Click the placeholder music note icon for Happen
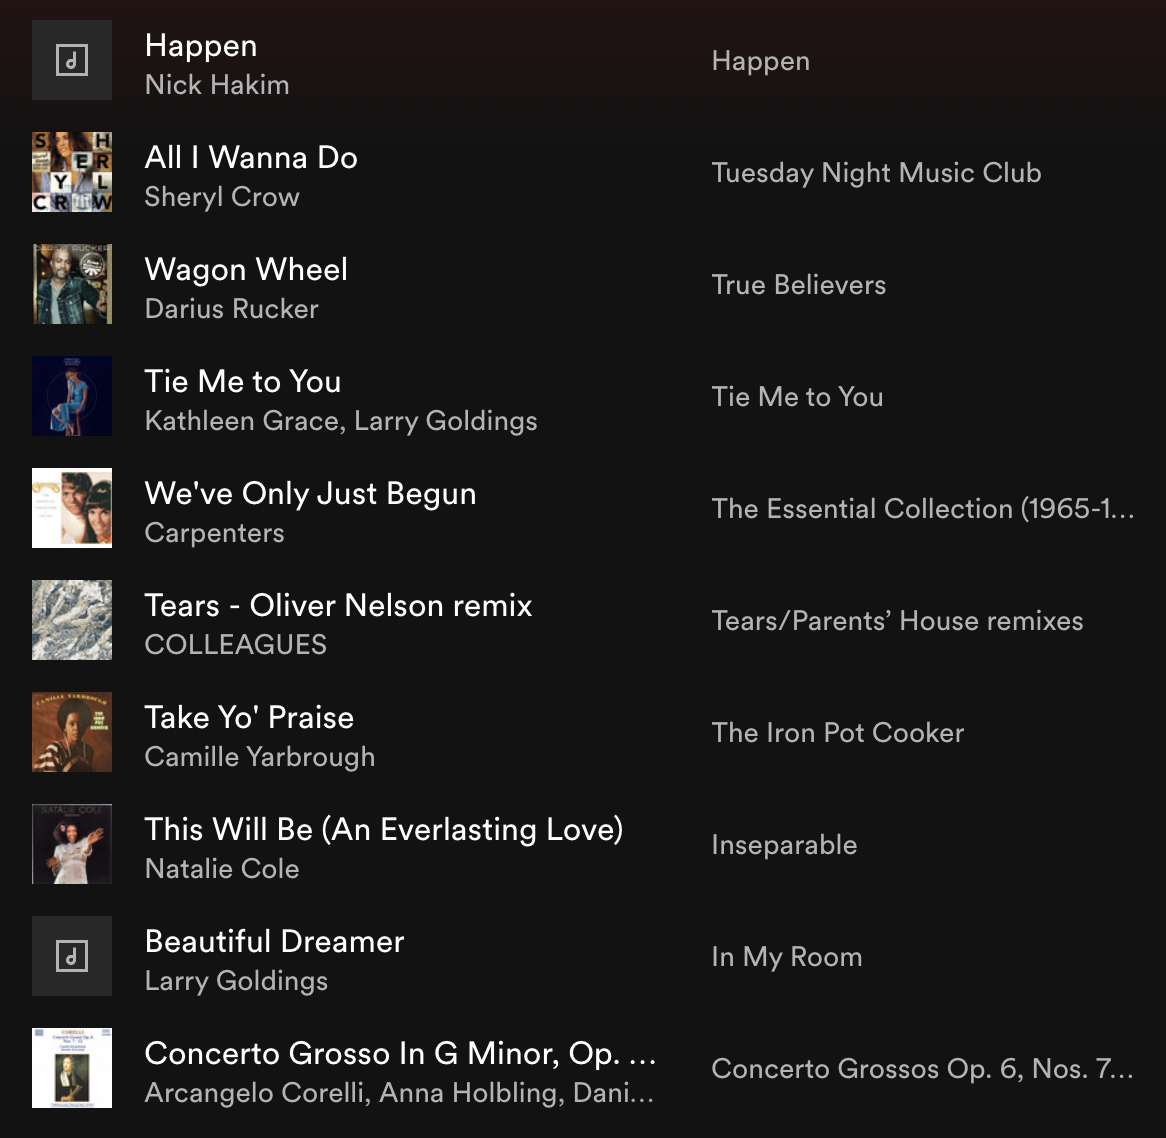1166x1138 pixels. [x=72, y=60]
